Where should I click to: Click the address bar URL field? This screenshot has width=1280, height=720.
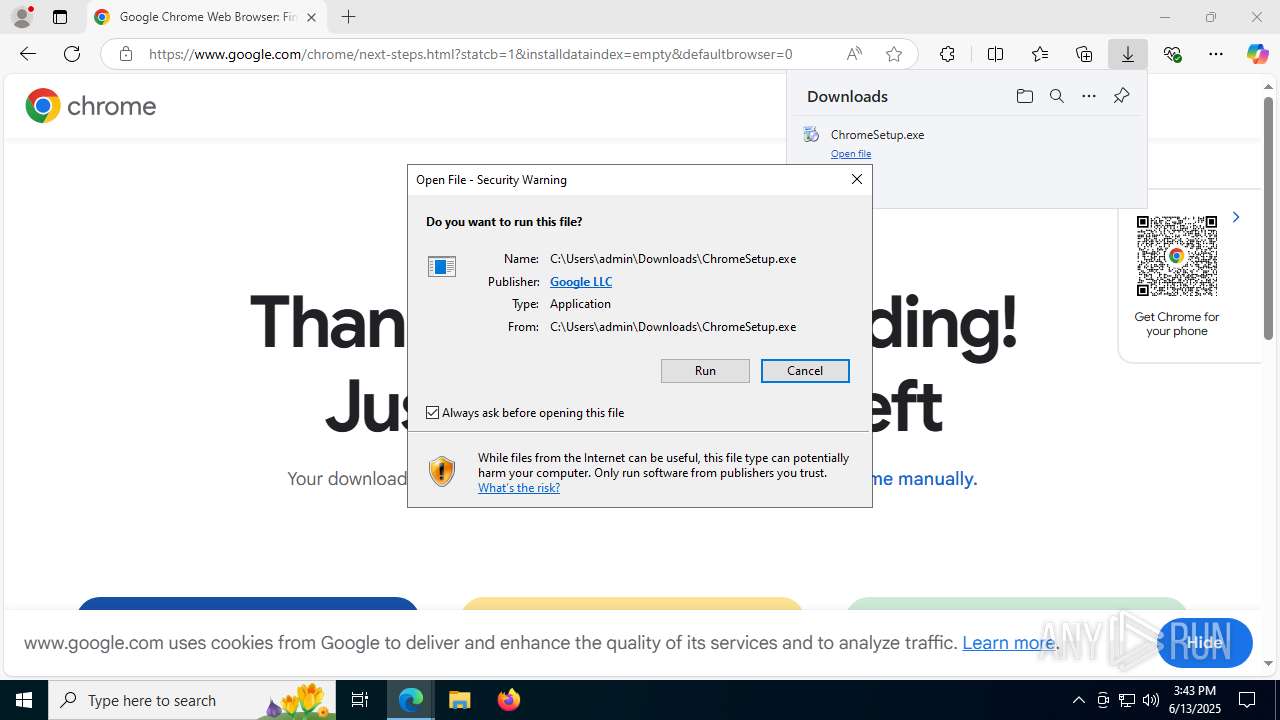(x=470, y=54)
